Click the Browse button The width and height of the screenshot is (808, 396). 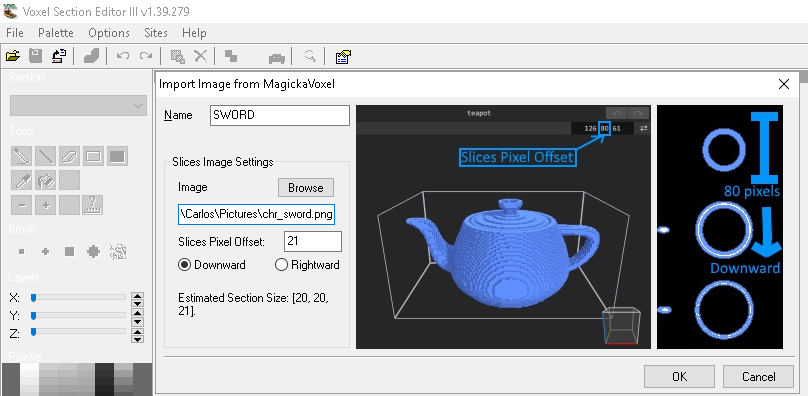(306, 188)
